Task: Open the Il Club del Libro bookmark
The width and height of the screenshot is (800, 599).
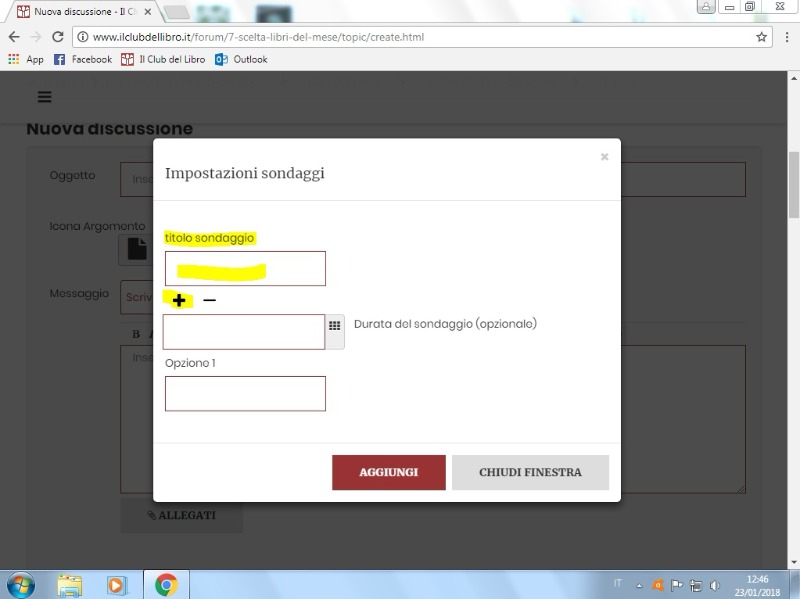Action: pyautogui.click(x=163, y=59)
